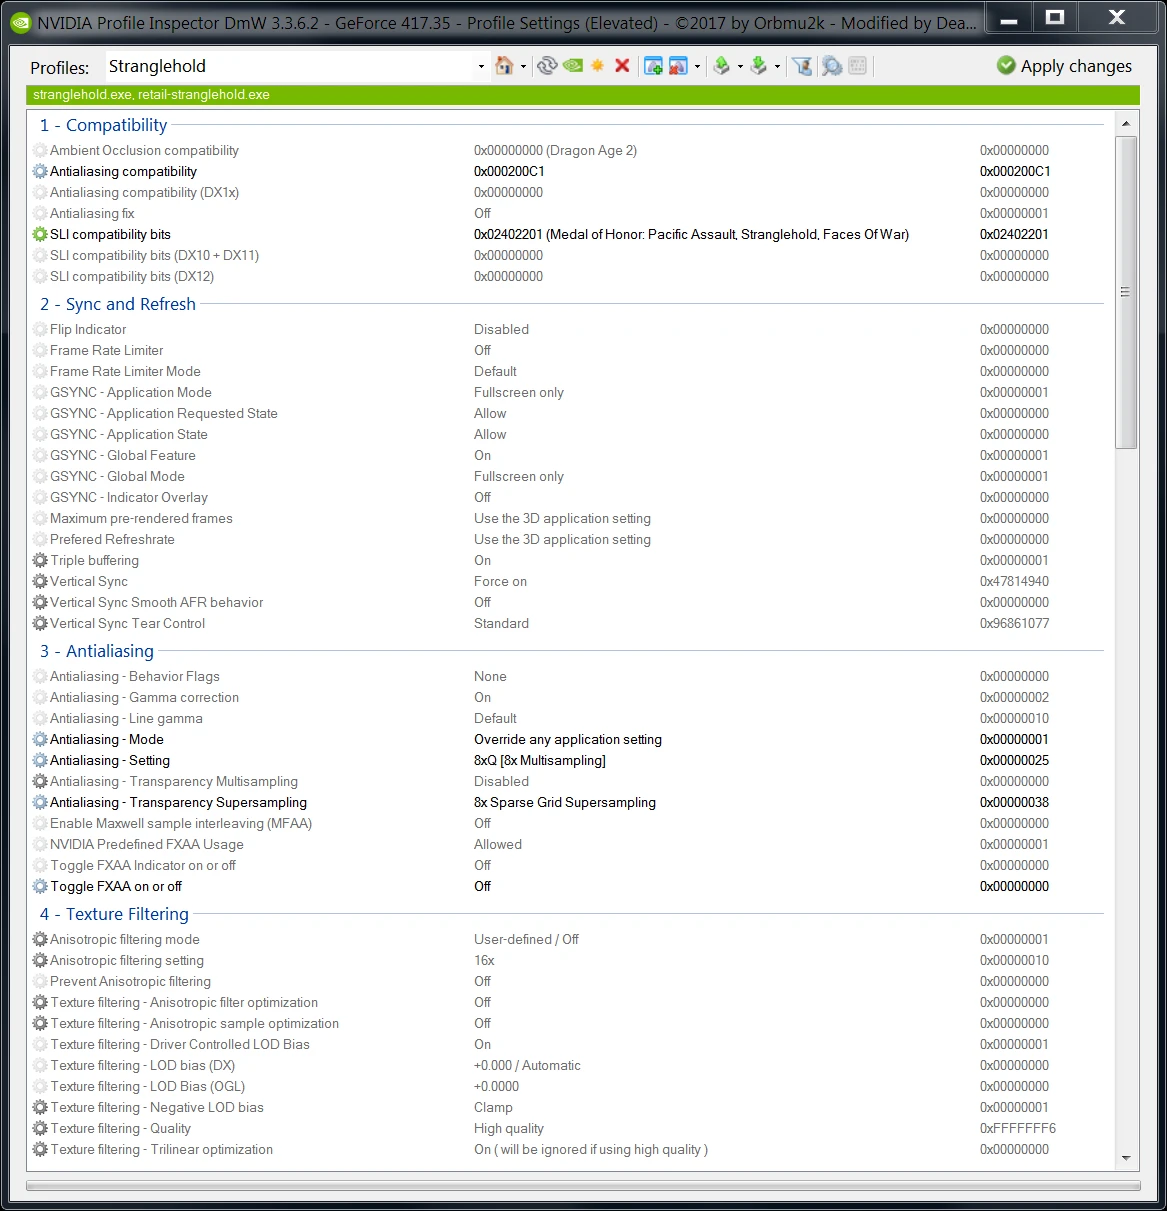Image resolution: width=1167 pixels, height=1211 pixels.
Task: Collapse the 2 - Sync and Refresh header
Action: tap(117, 304)
